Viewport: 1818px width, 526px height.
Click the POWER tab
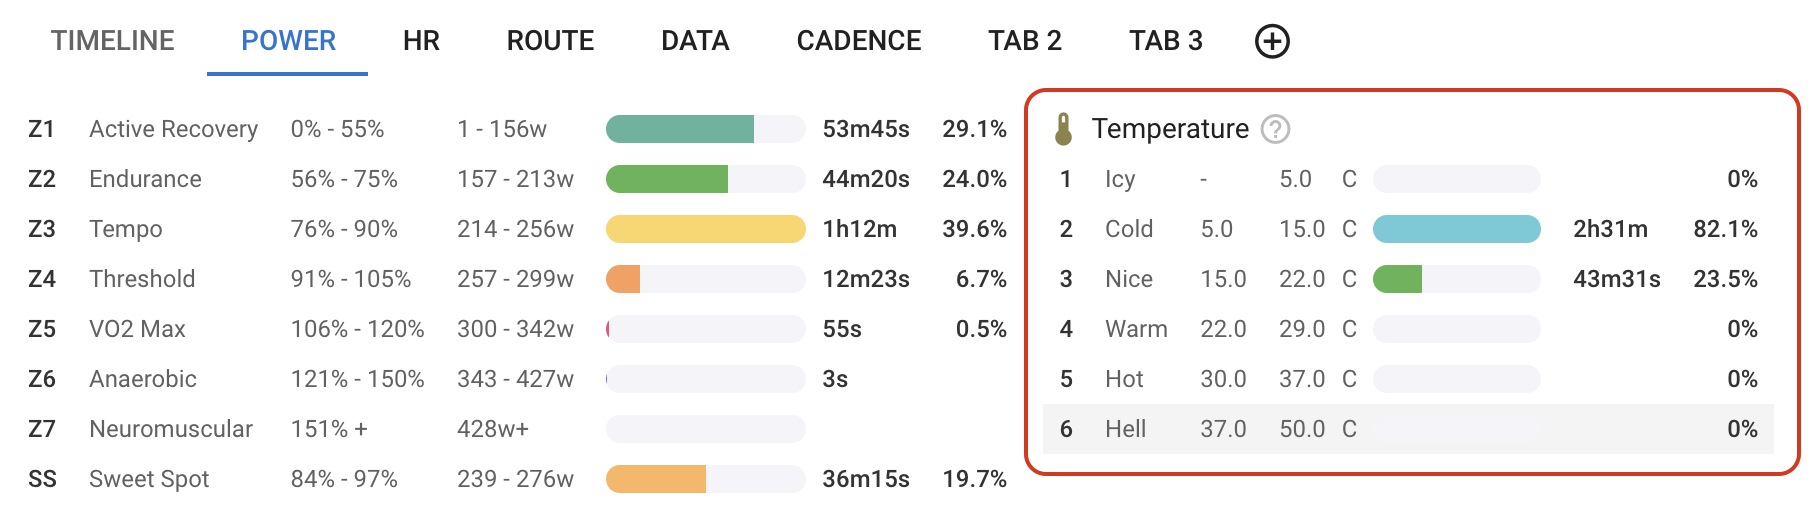pyautogui.click(x=288, y=41)
